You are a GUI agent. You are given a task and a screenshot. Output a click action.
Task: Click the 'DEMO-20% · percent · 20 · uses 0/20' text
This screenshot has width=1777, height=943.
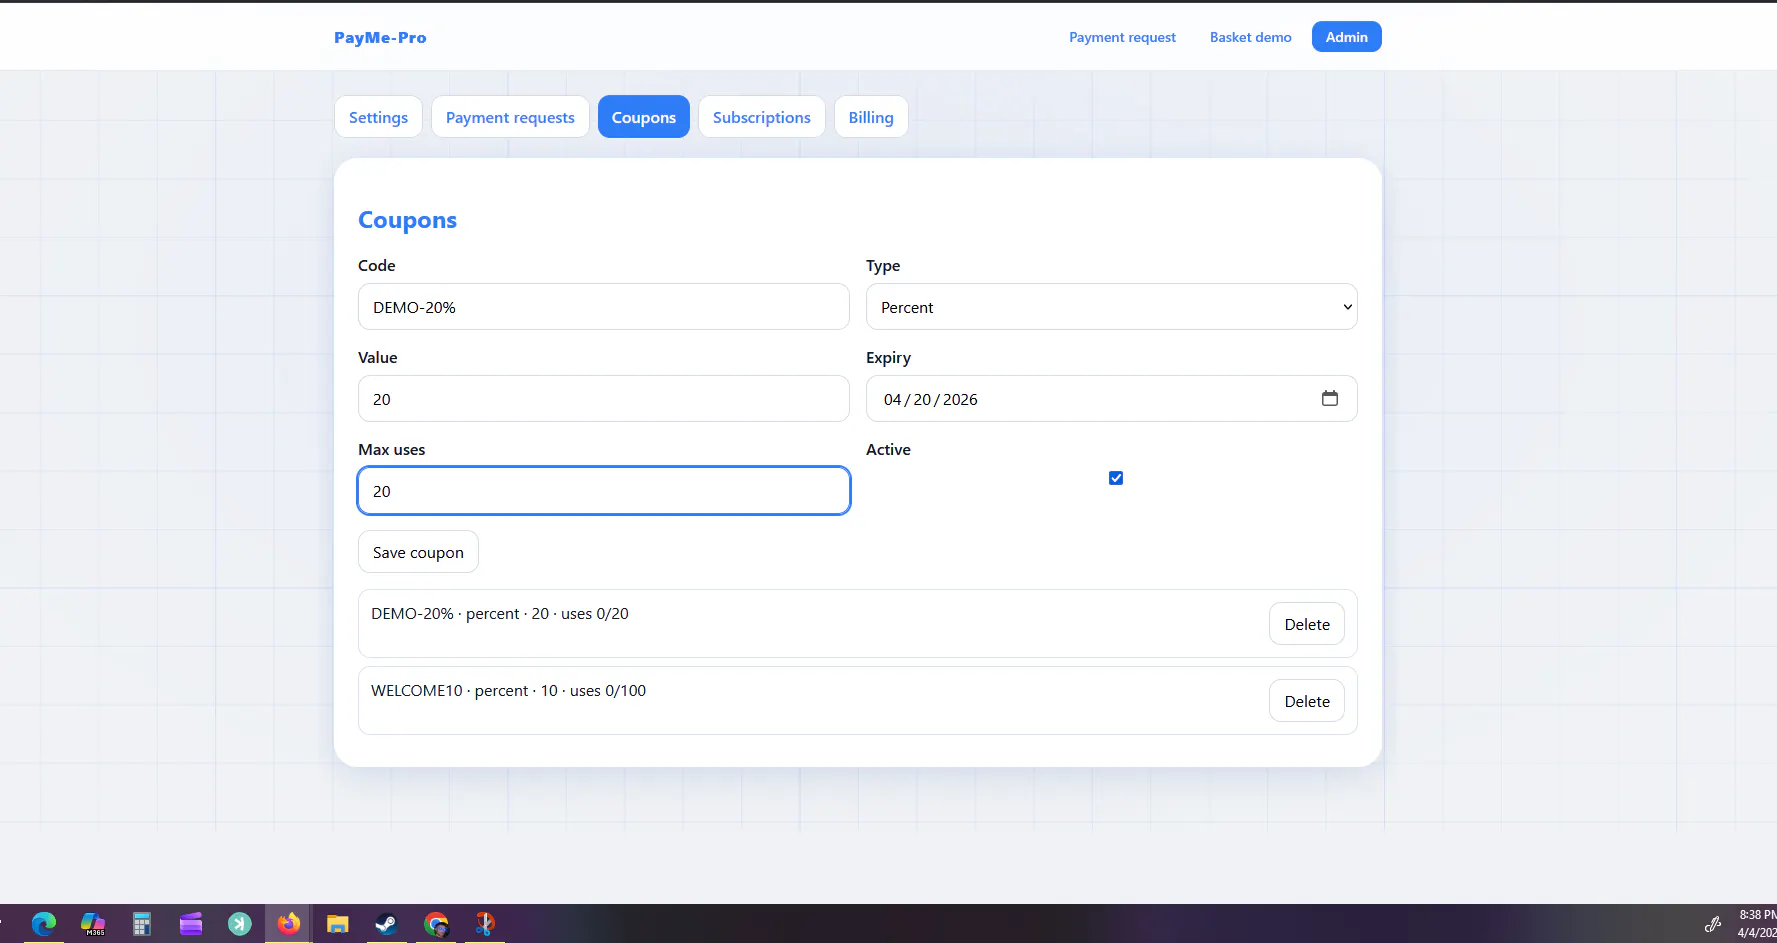point(500,614)
